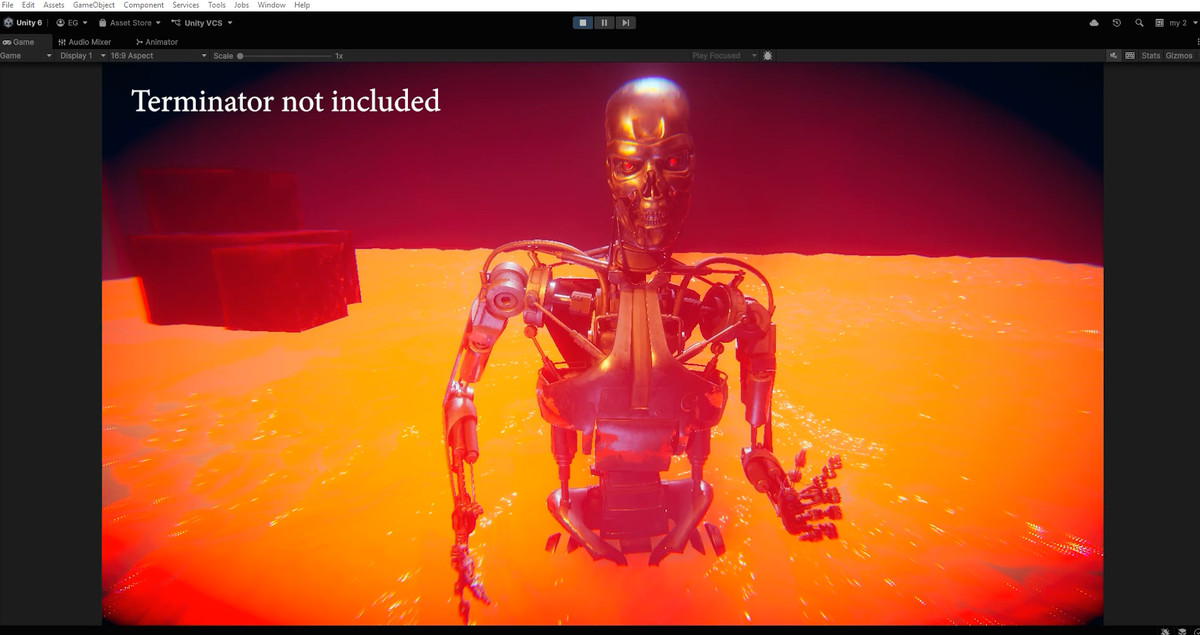Open the 16:9 Aspect dropdown
The image size is (1200, 635).
click(x=158, y=56)
